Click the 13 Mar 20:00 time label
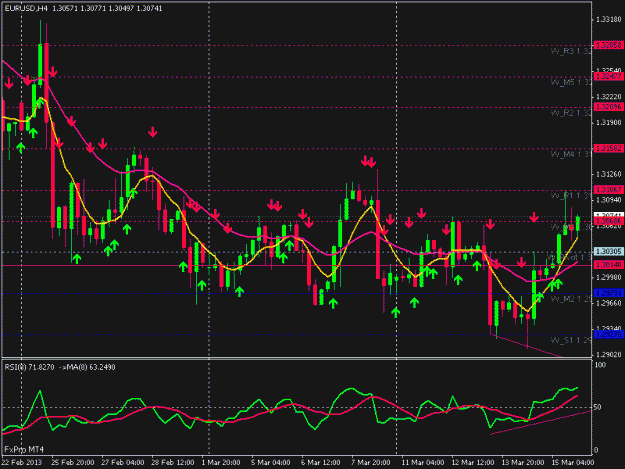Viewport: 625px width, 469px height. point(523,462)
